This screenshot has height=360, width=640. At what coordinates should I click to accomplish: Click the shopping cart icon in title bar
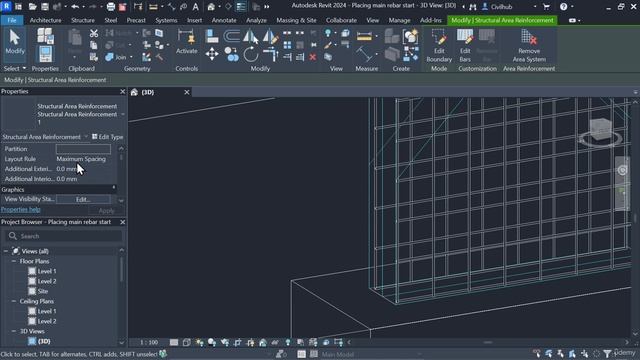click(546, 7)
